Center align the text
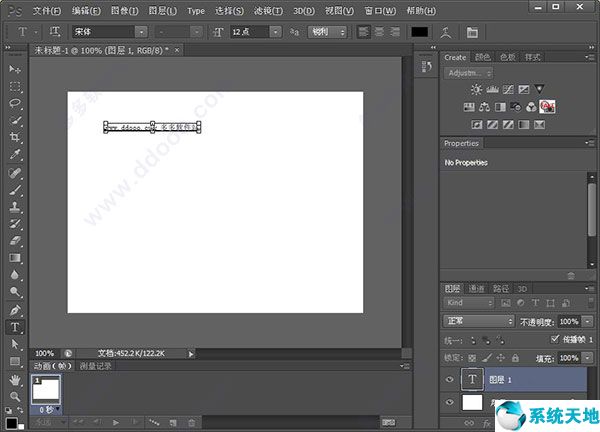 point(378,32)
